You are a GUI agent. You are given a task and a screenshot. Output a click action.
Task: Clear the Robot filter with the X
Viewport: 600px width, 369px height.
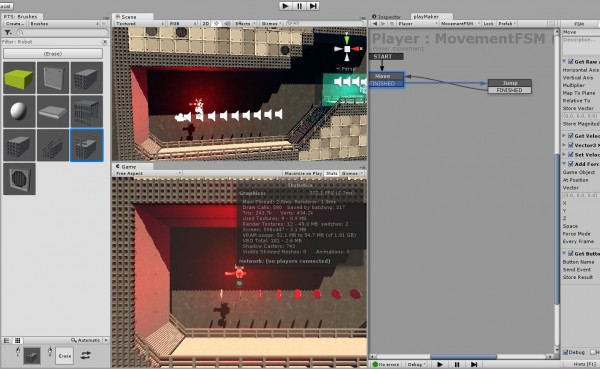click(104, 42)
